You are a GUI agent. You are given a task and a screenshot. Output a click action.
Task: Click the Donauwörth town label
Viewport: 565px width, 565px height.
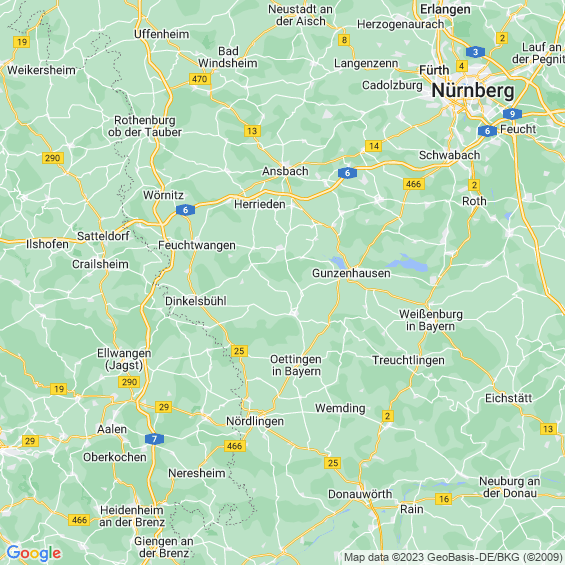(360, 494)
